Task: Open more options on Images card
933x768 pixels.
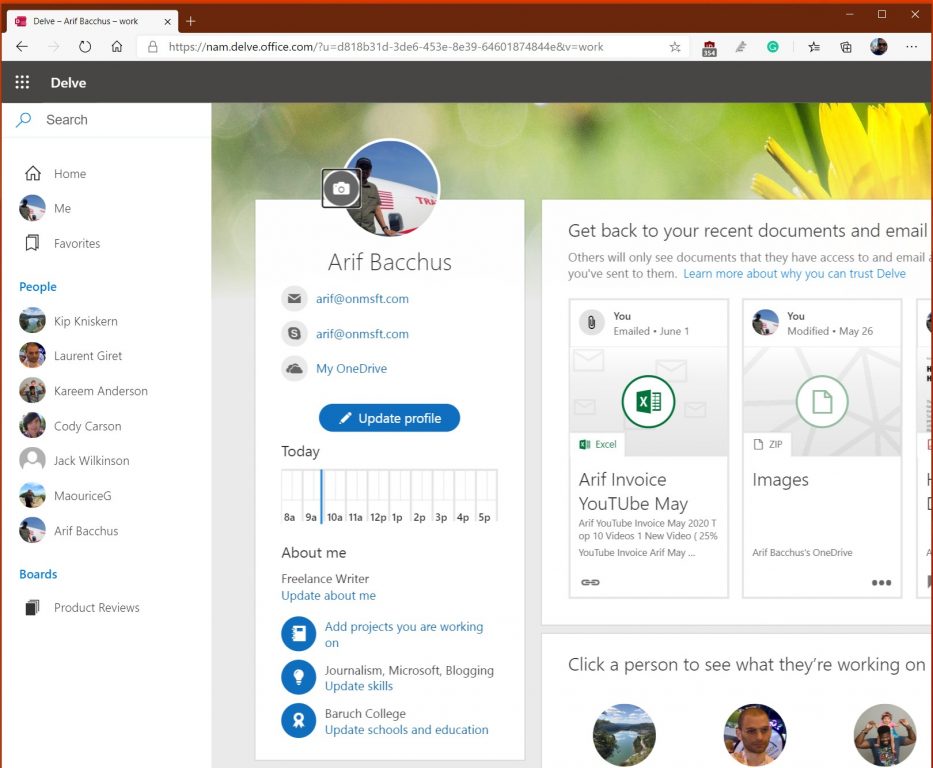Action: click(x=881, y=582)
